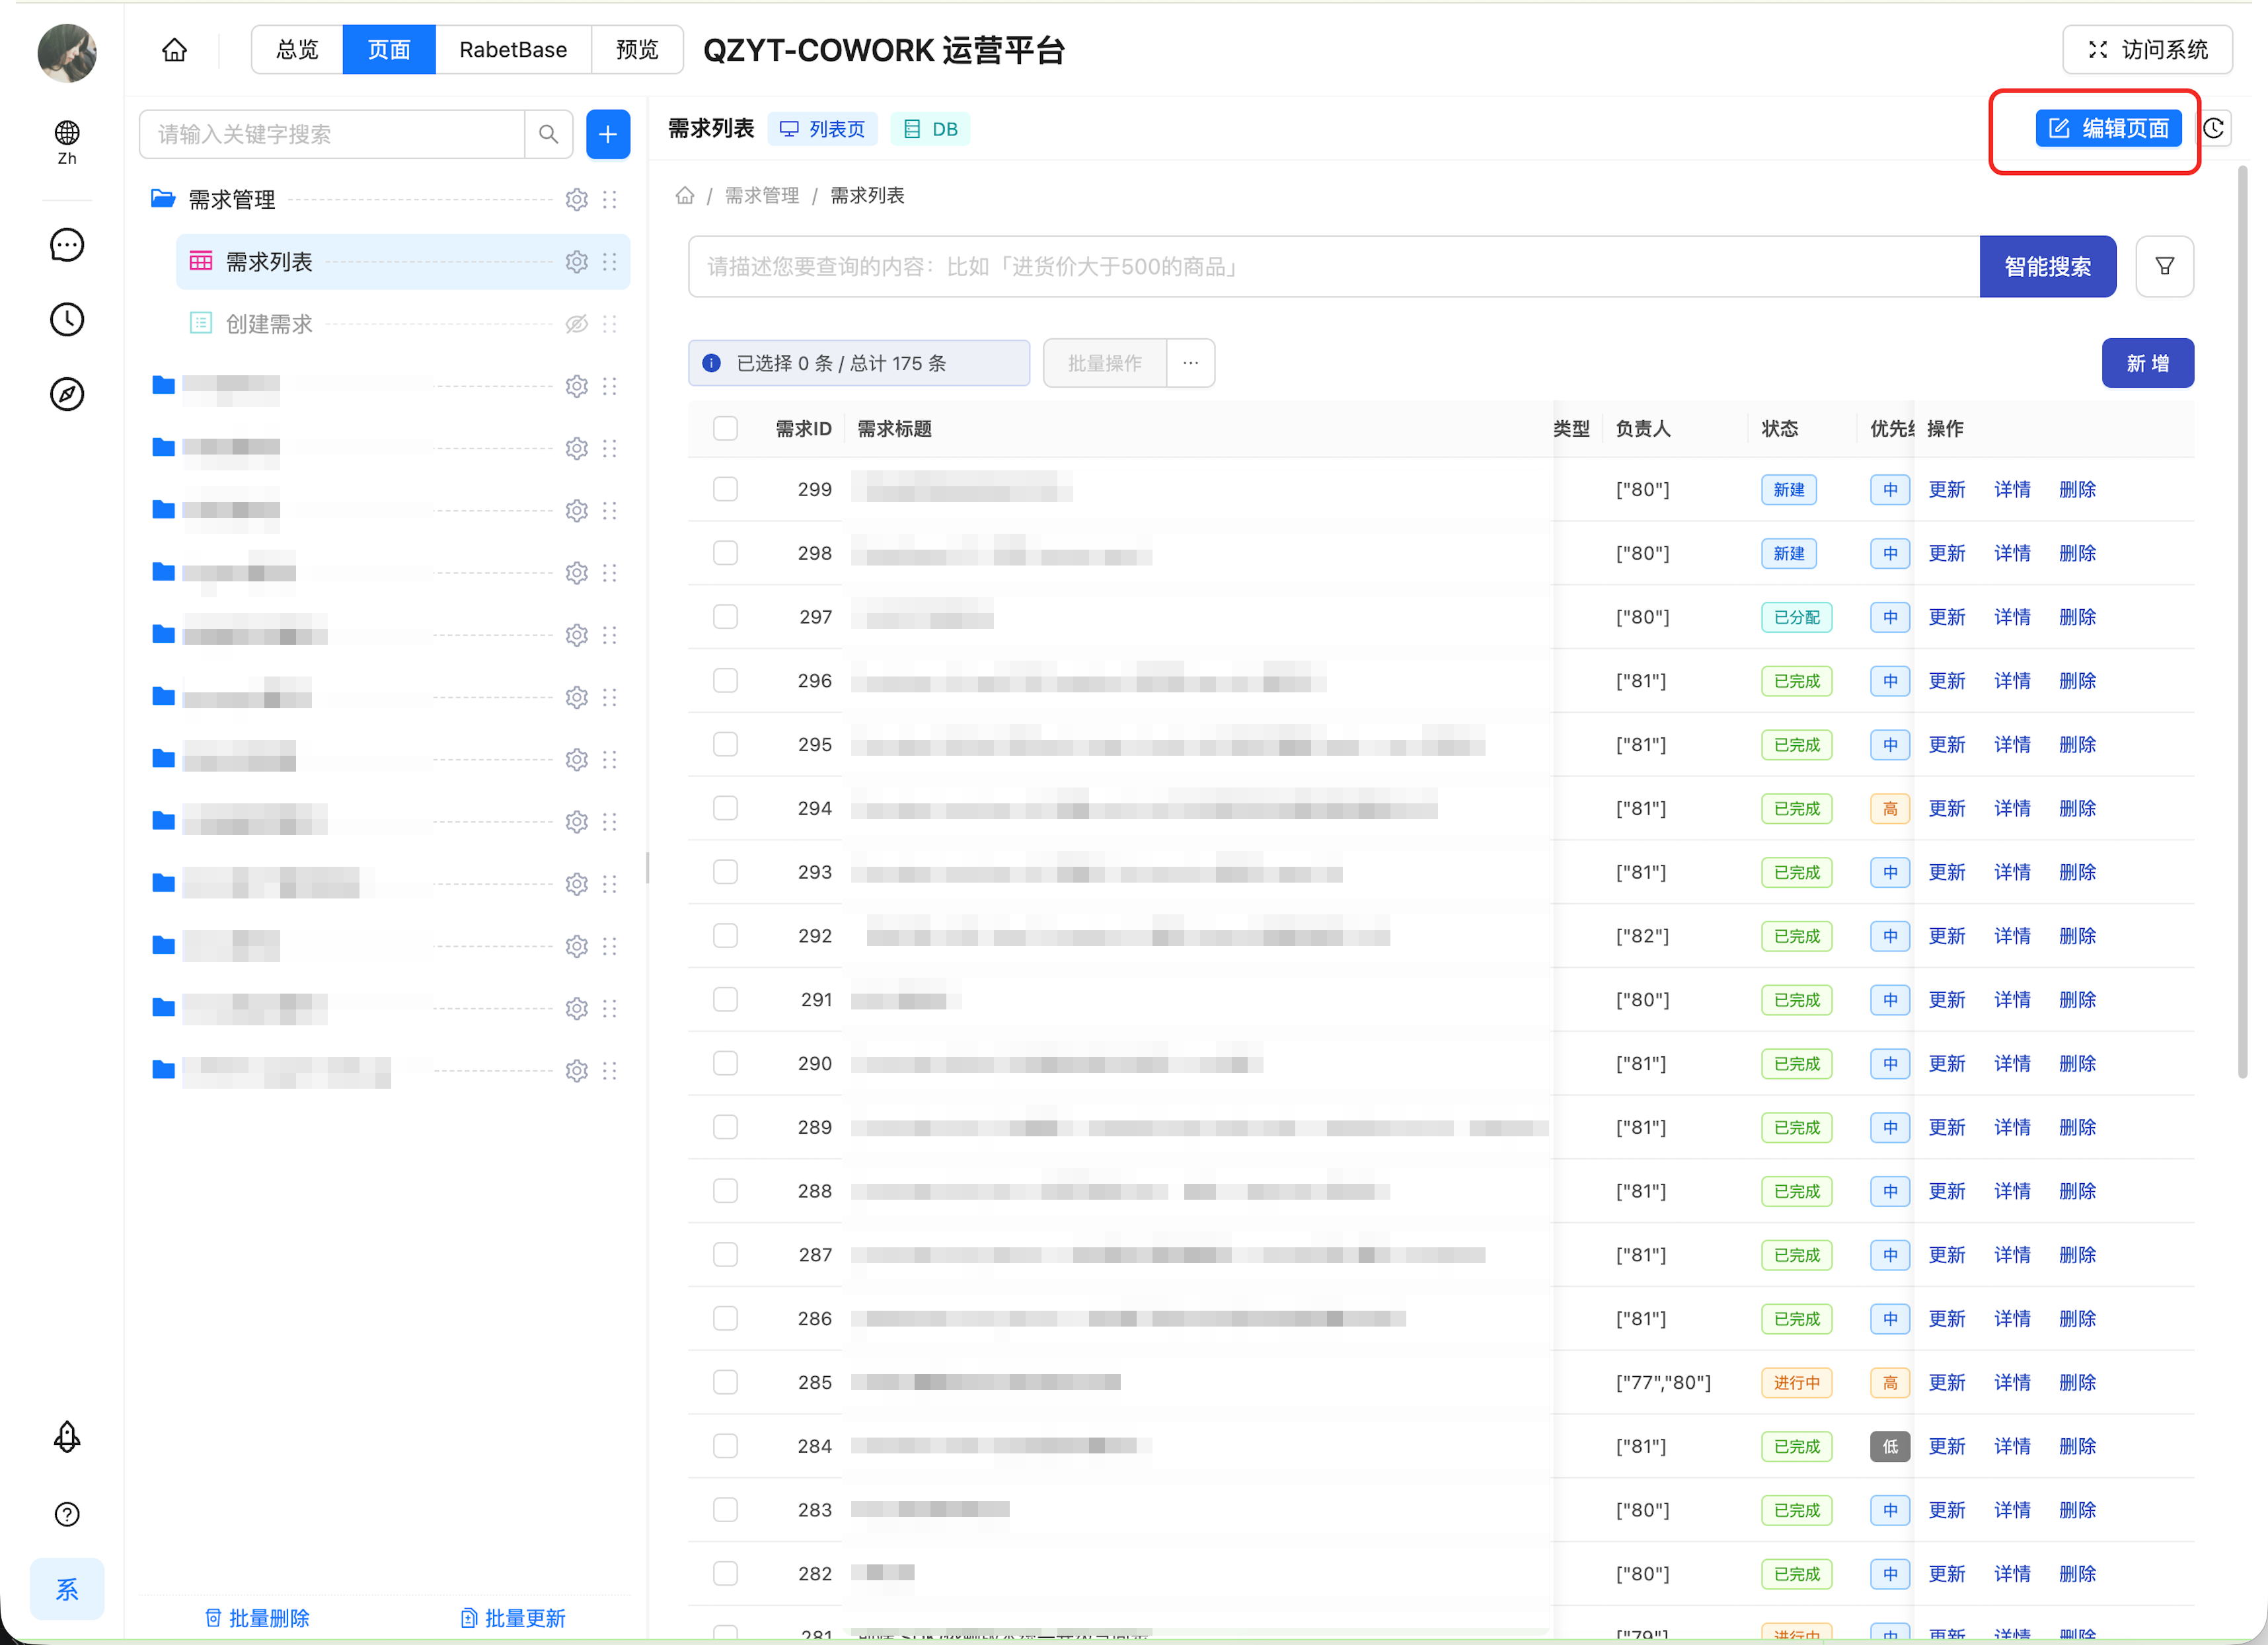
Task: Open the compass explore sidebar icon
Action: click(67, 394)
